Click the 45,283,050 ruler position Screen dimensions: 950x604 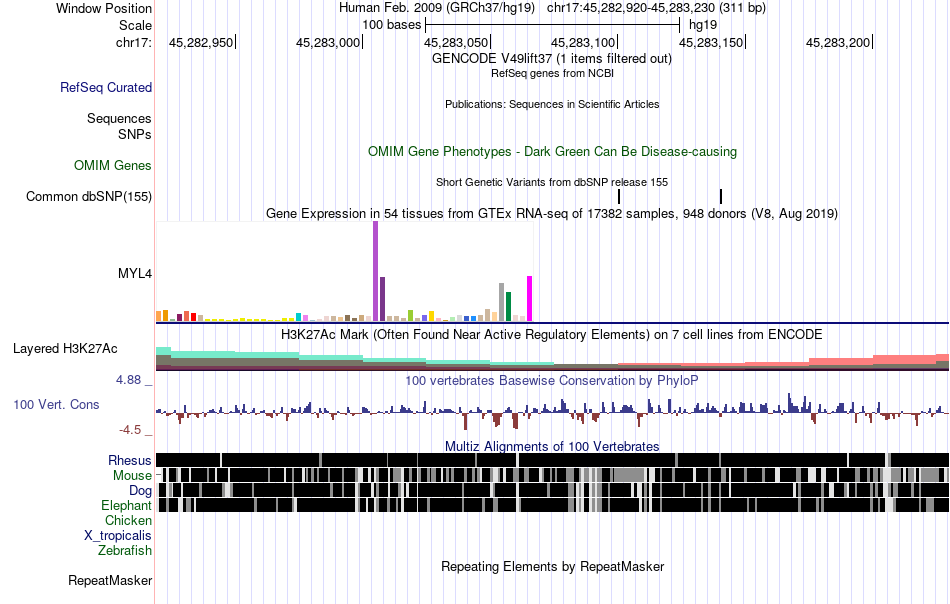[x=456, y=42]
